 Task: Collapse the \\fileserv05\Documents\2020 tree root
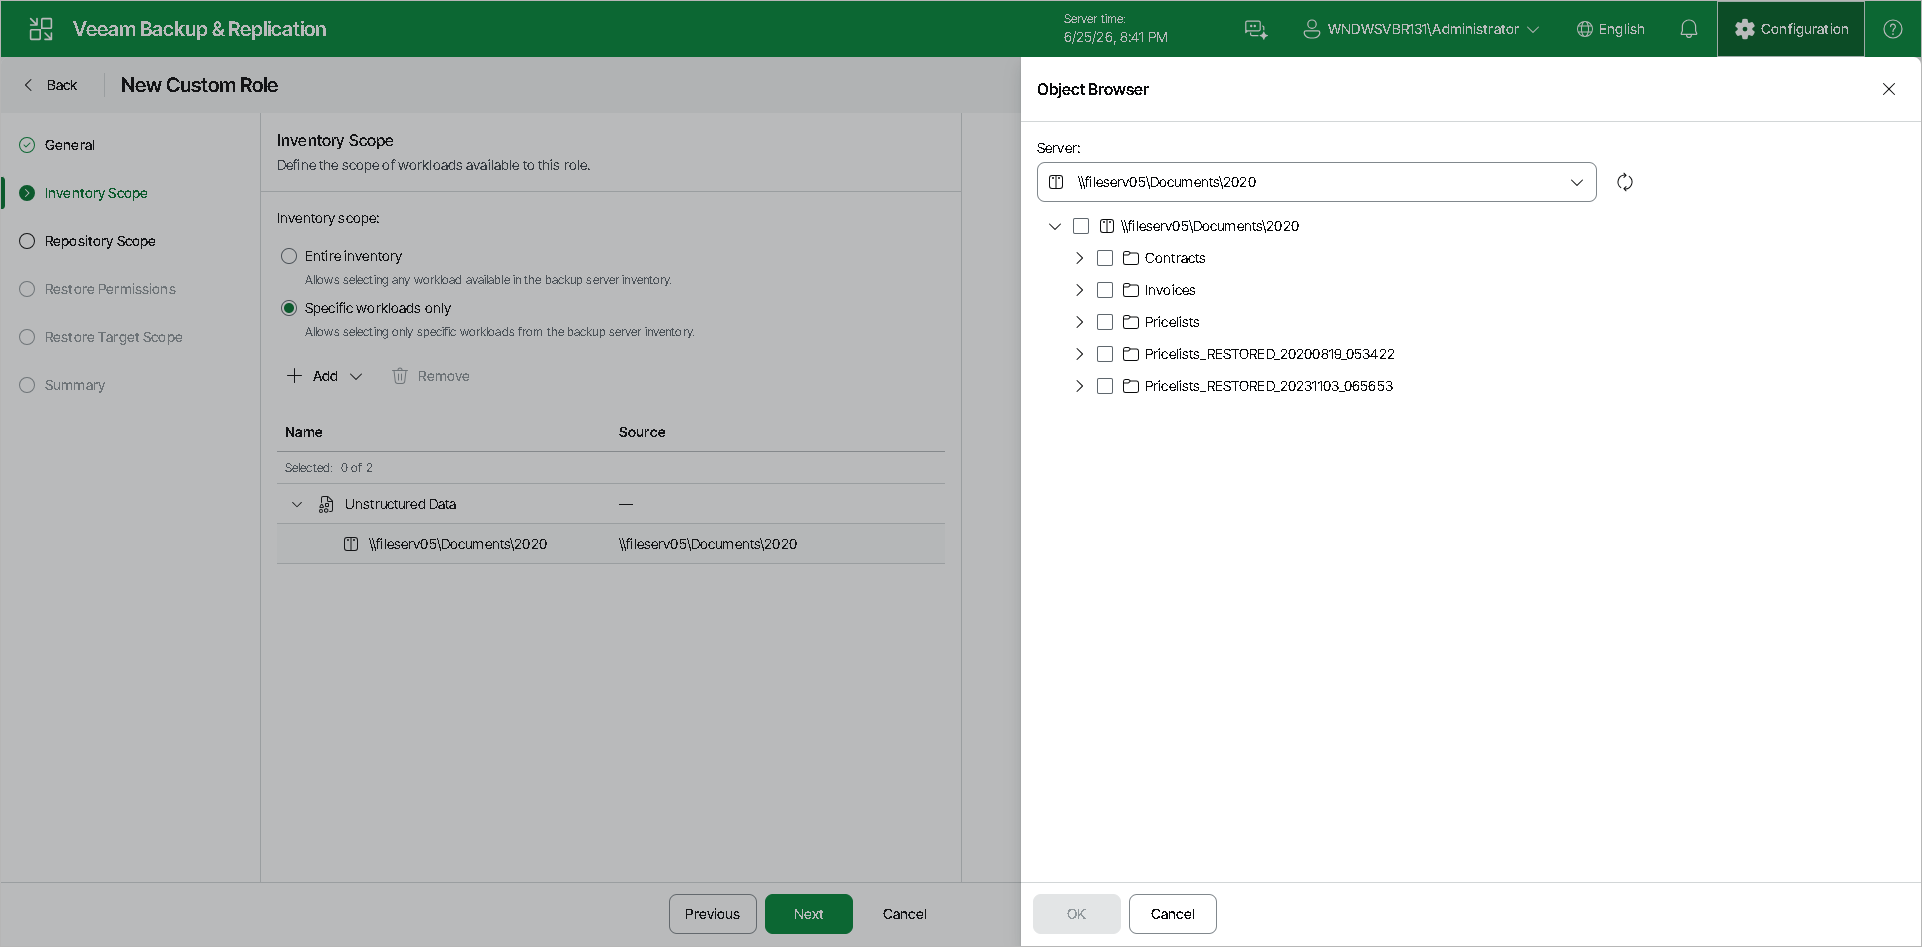coord(1055,226)
